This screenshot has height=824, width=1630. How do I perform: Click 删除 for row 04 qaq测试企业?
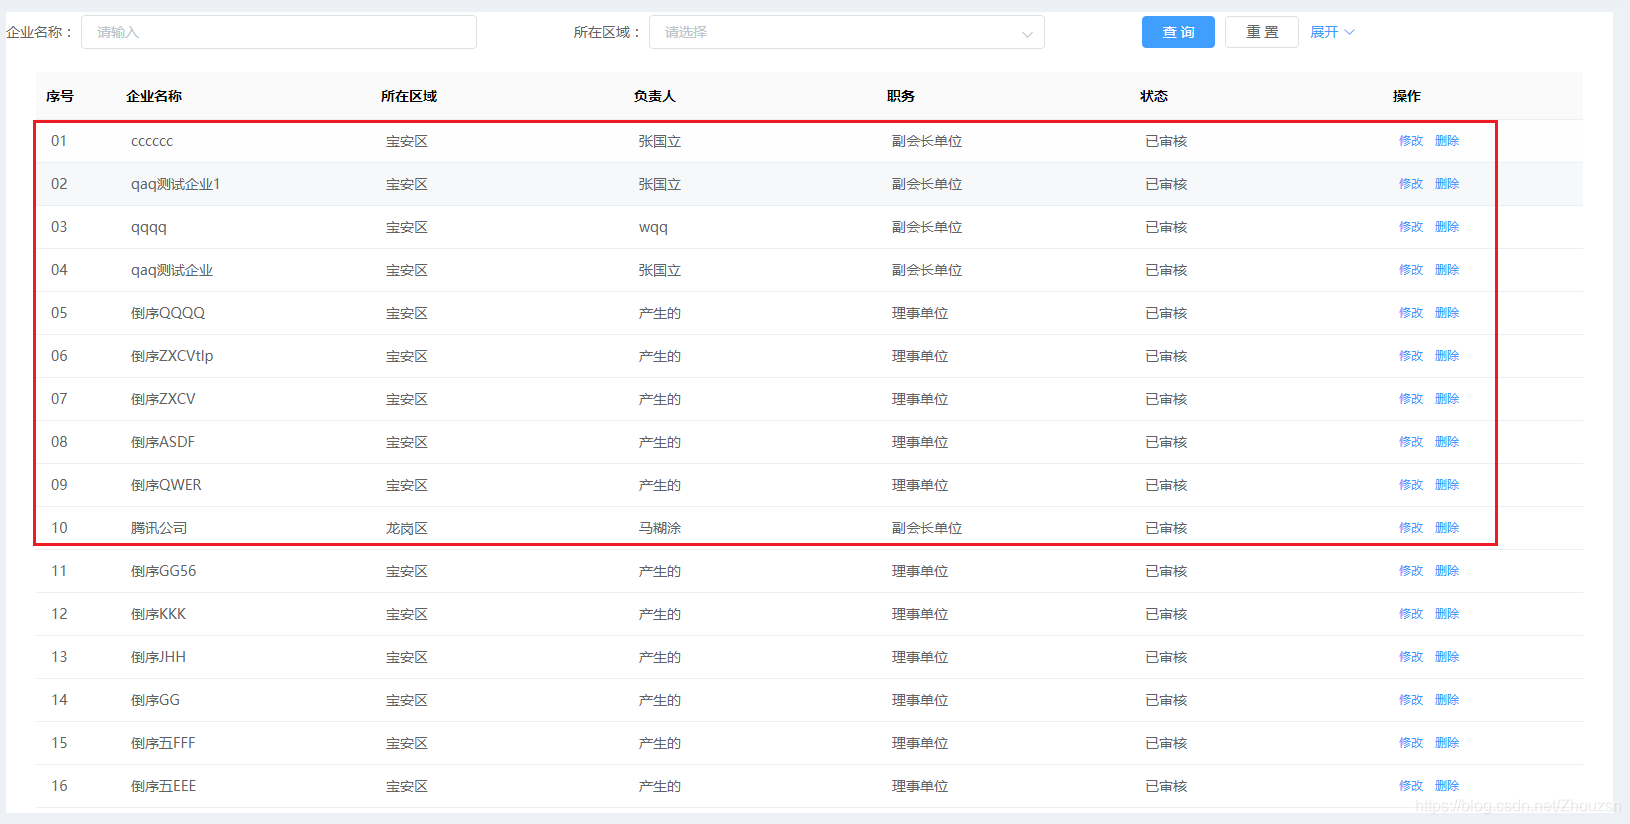tap(1447, 270)
